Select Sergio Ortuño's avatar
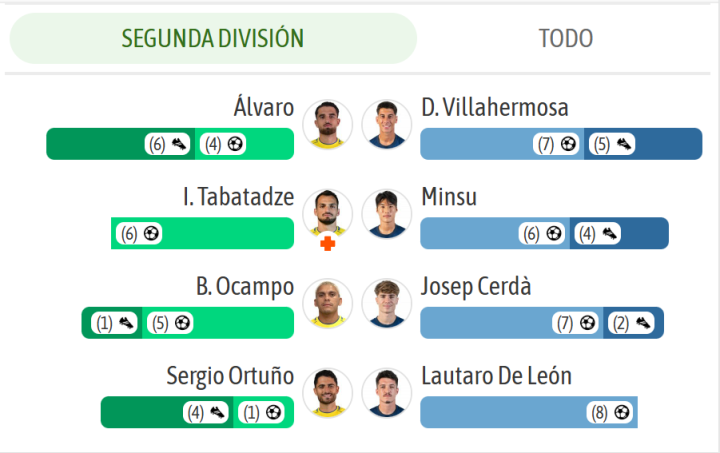720x453 pixels. point(327,392)
